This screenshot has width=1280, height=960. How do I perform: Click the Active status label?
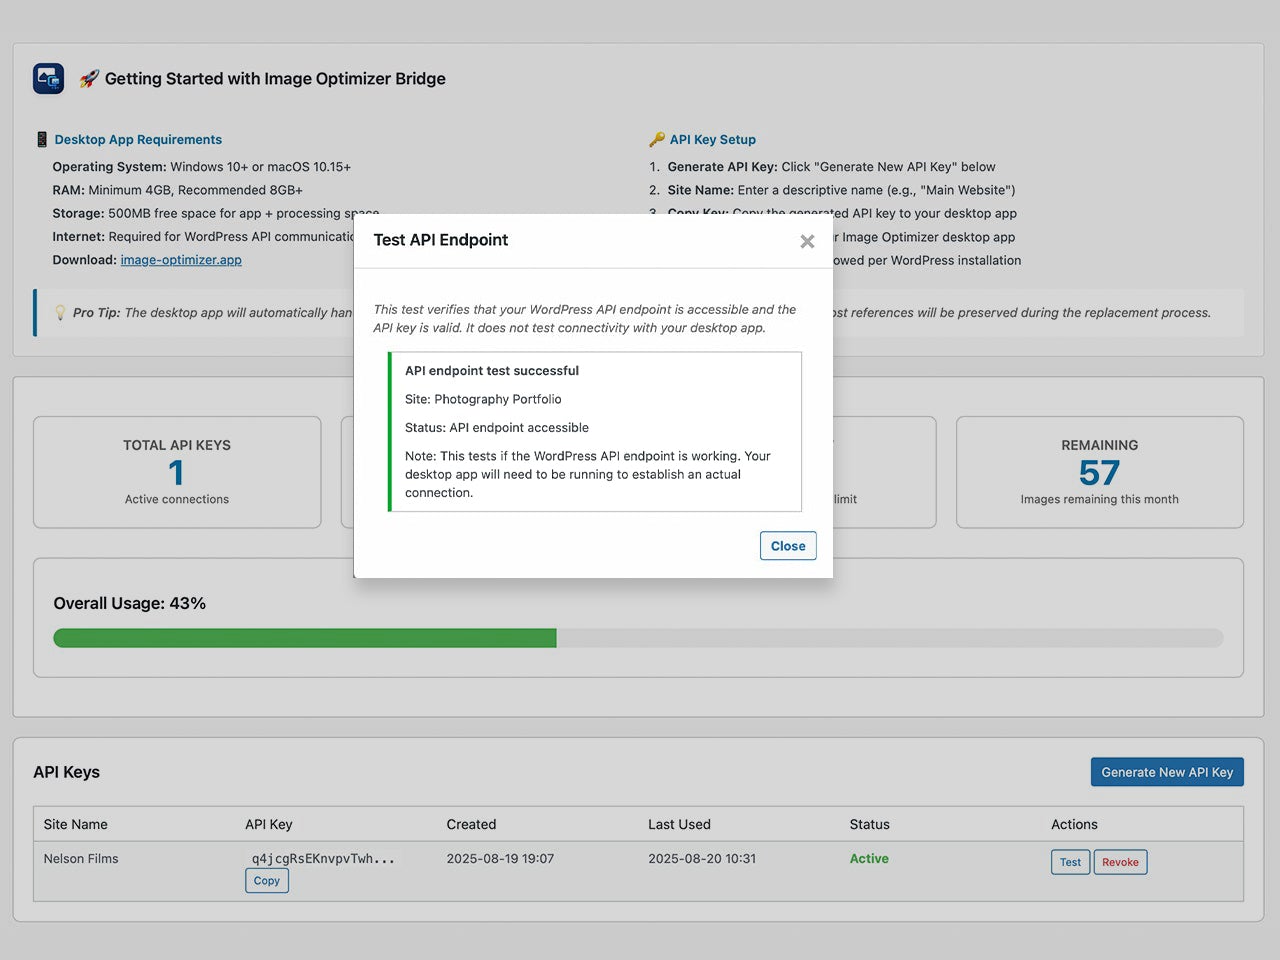[x=869, y=858]
